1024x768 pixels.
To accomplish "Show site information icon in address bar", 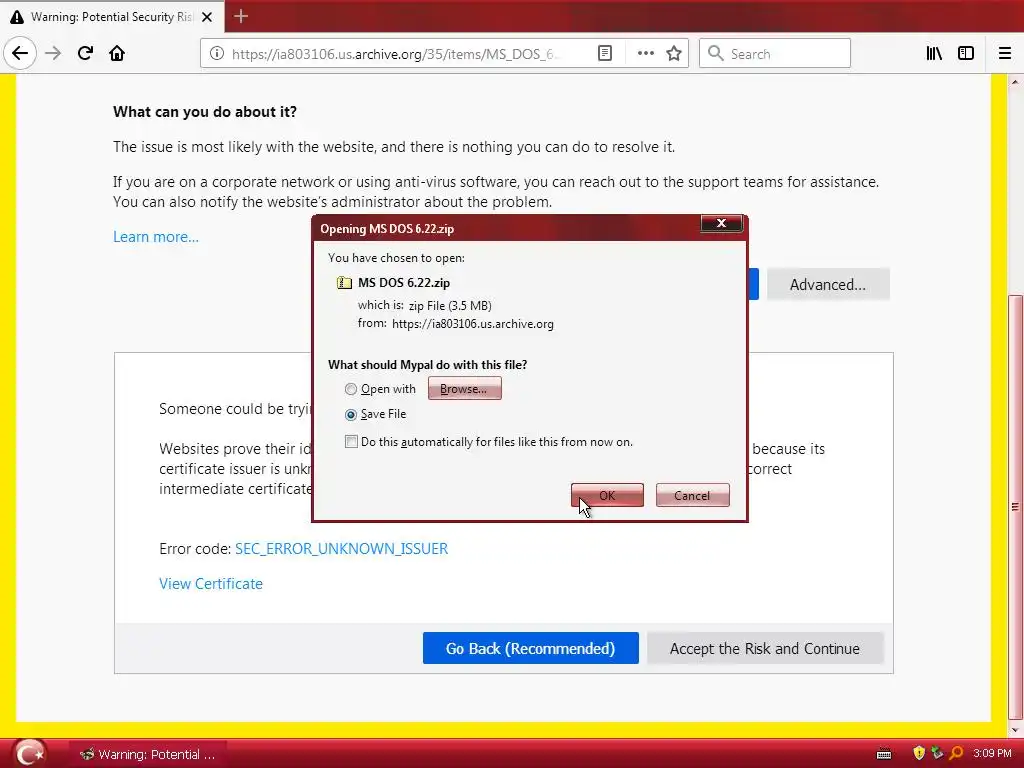I will pos(217,54).
